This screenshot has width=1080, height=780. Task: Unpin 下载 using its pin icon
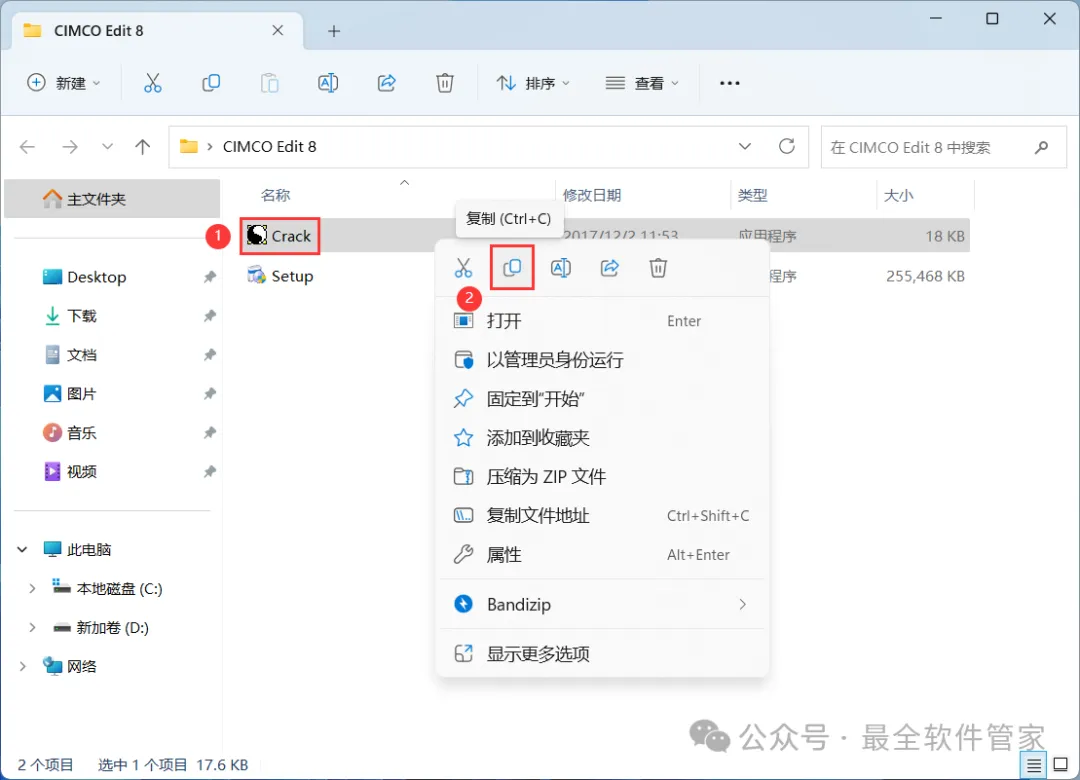[x=209, y=316]
